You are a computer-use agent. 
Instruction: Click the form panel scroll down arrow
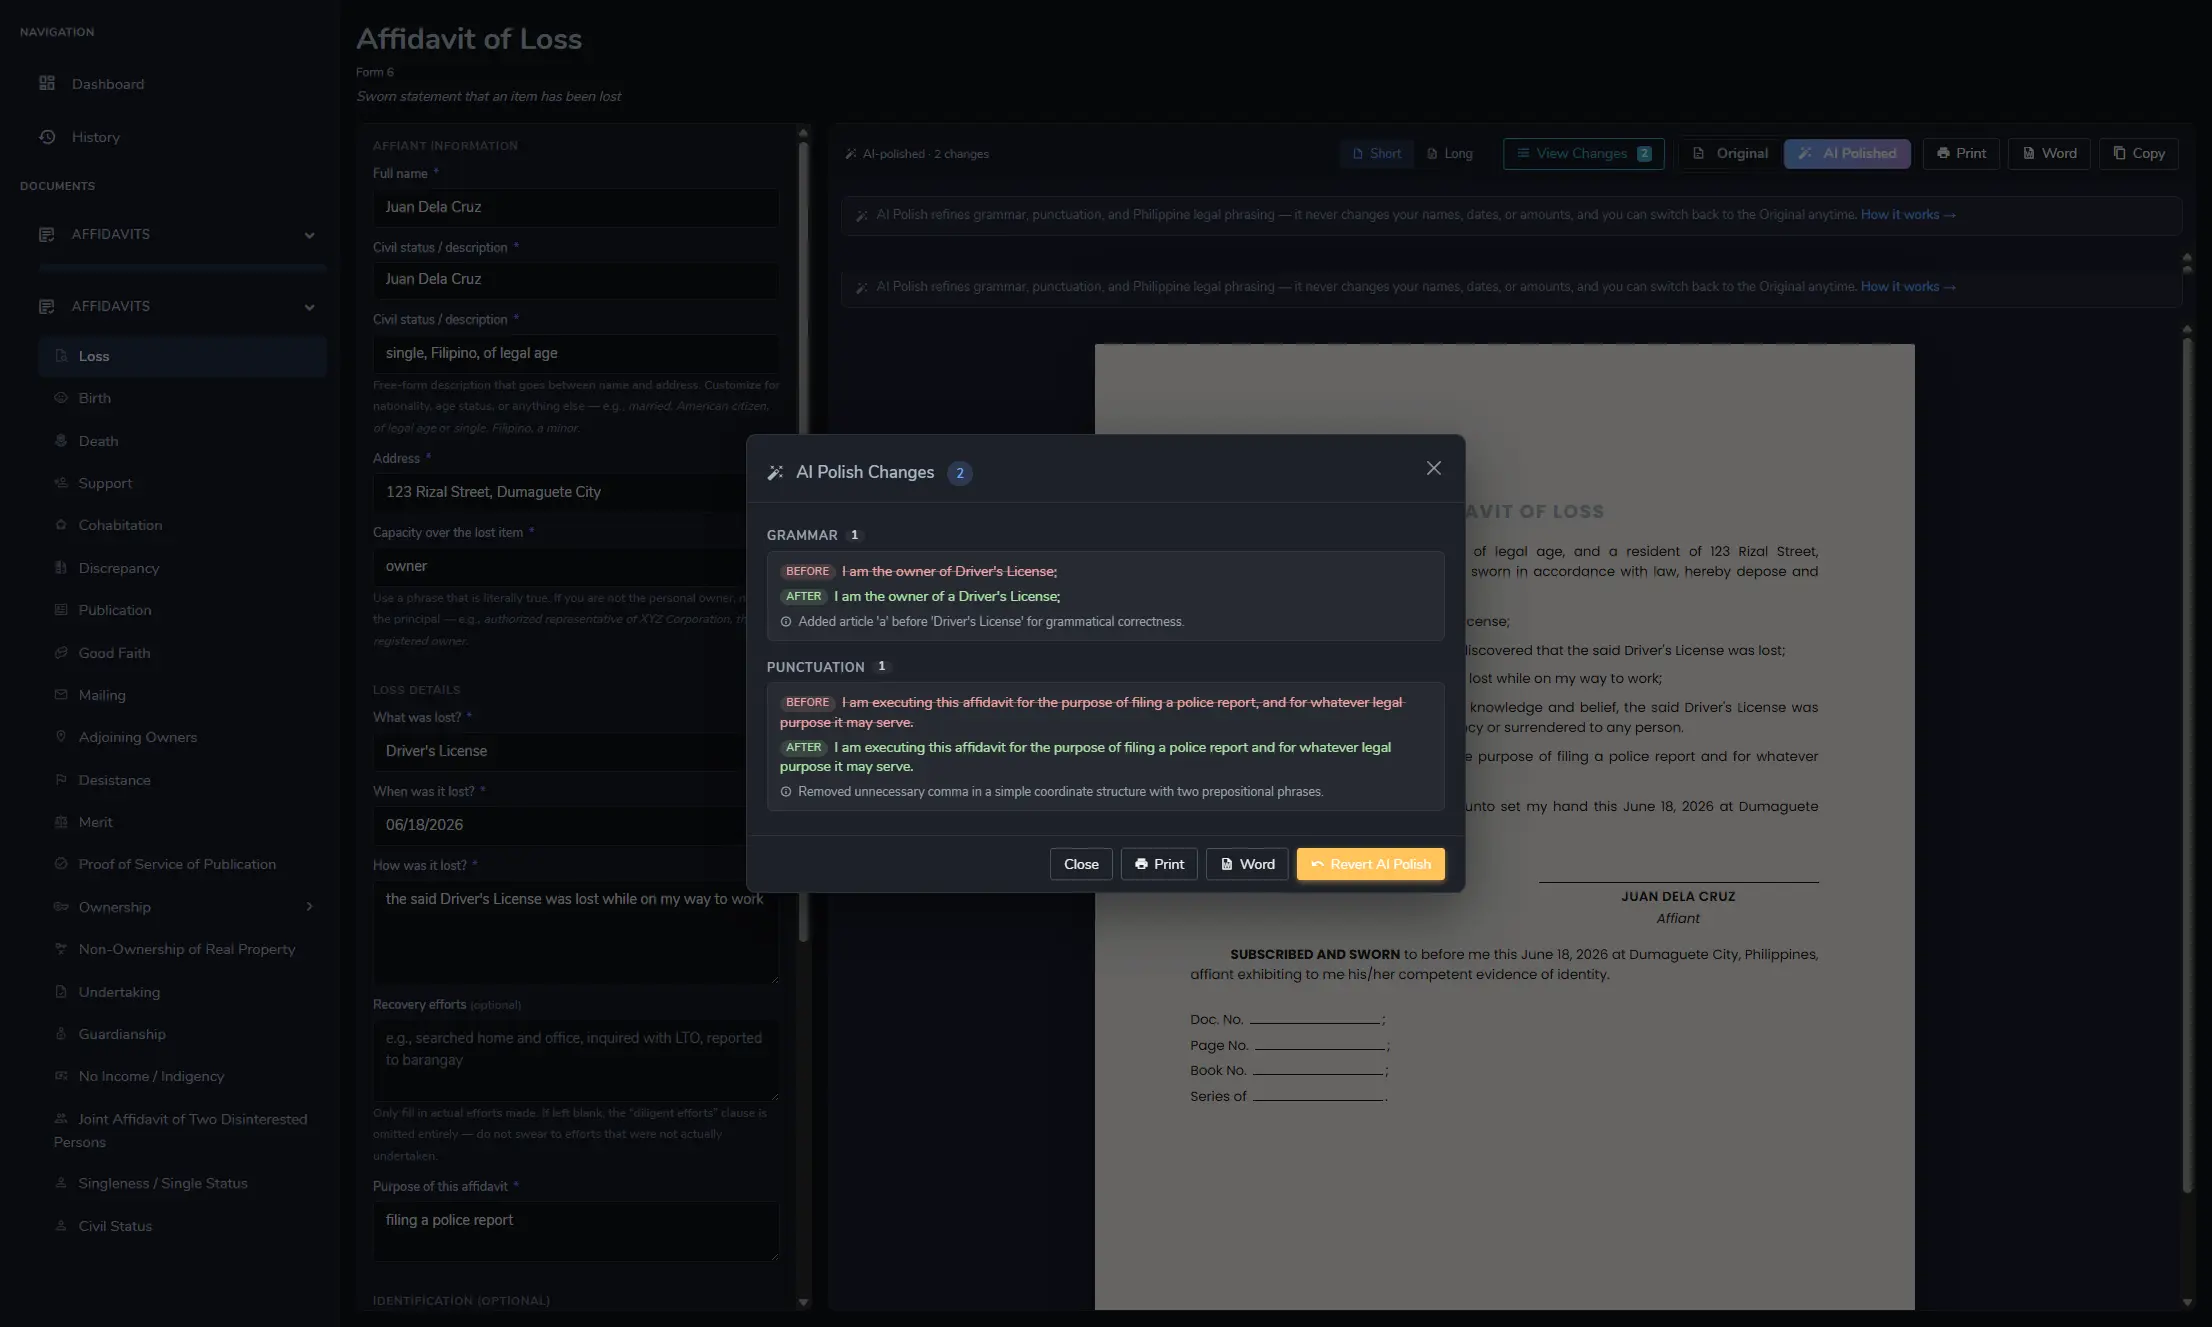(x=803, y=1302)
